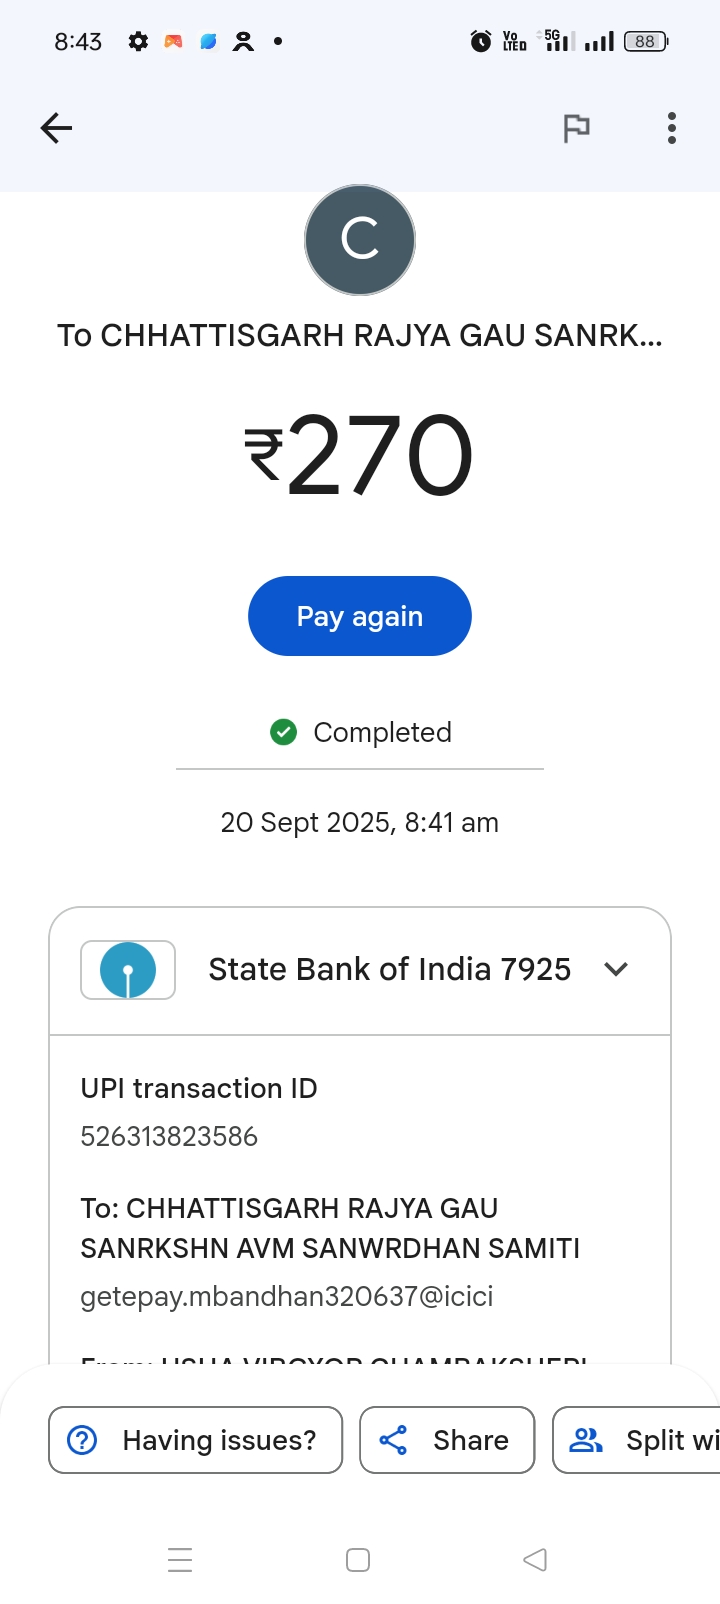This screenshot has width=720, height=1604.
Task: Tap the green Completed checkmark icon
Action: pyautogui.click(x=284, y=733)
